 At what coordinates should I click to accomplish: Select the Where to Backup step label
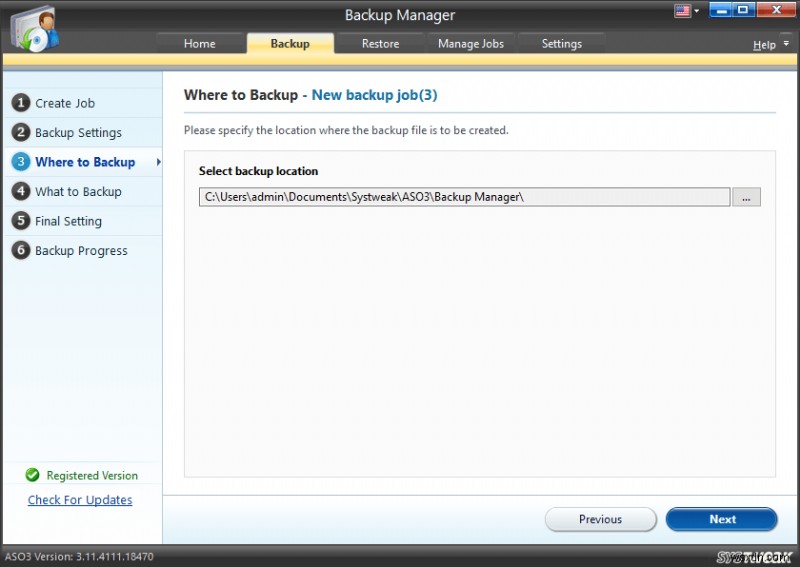85,162
